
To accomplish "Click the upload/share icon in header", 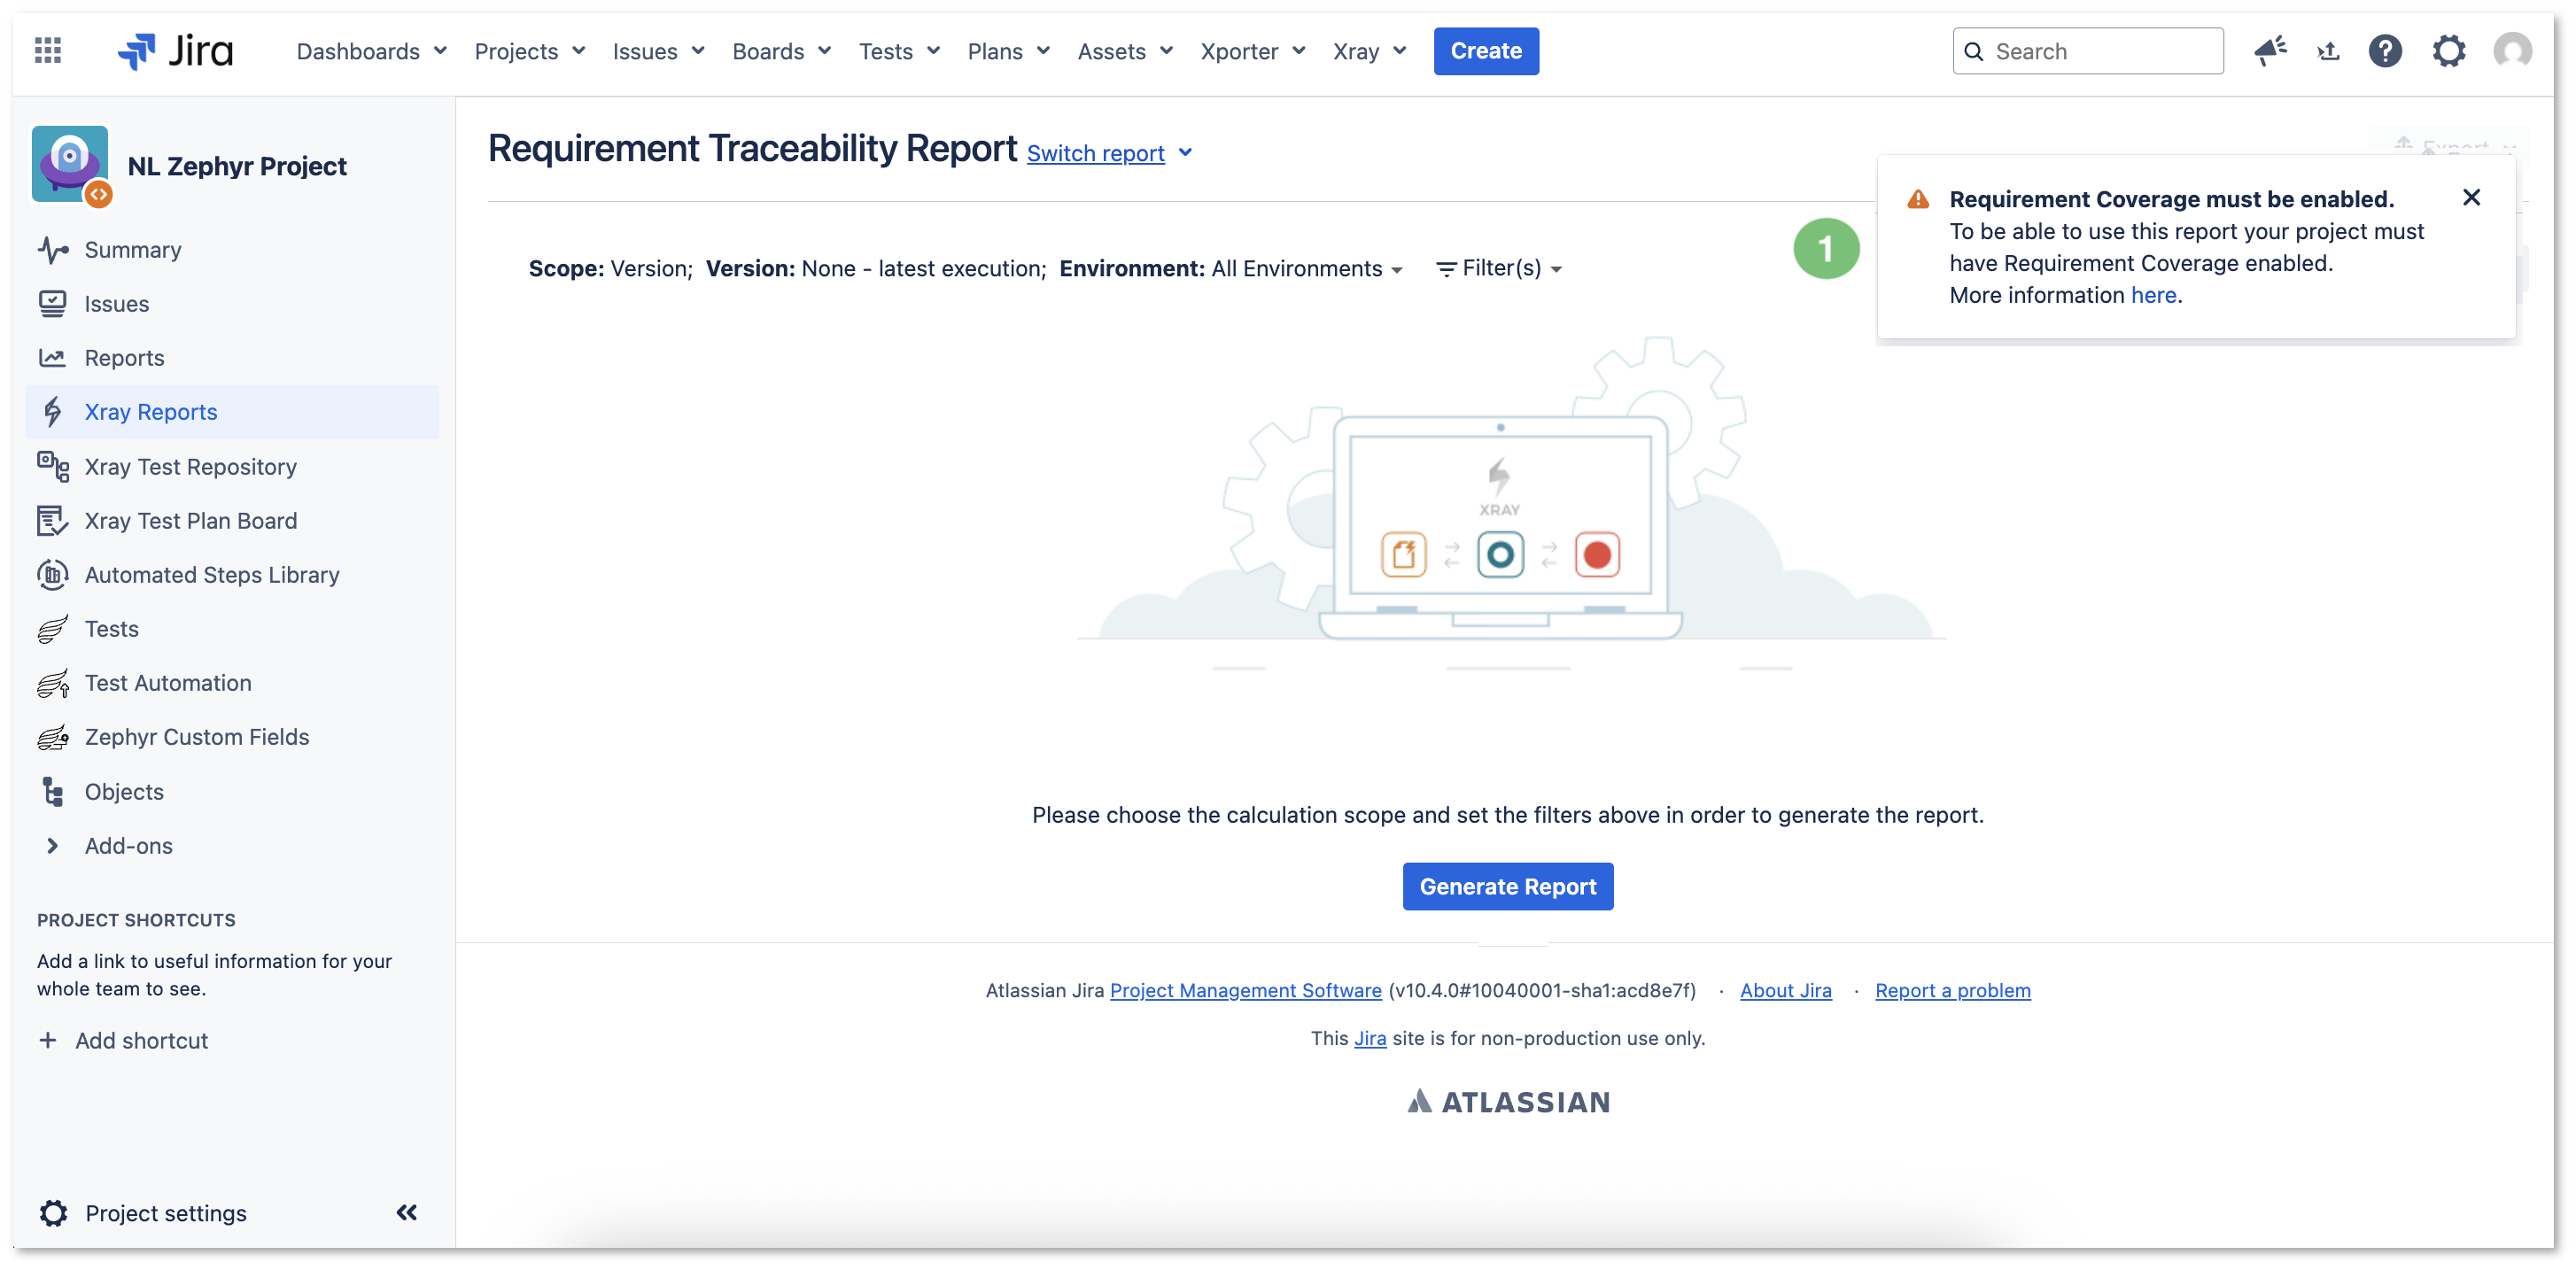I will tap(2328, 50).
